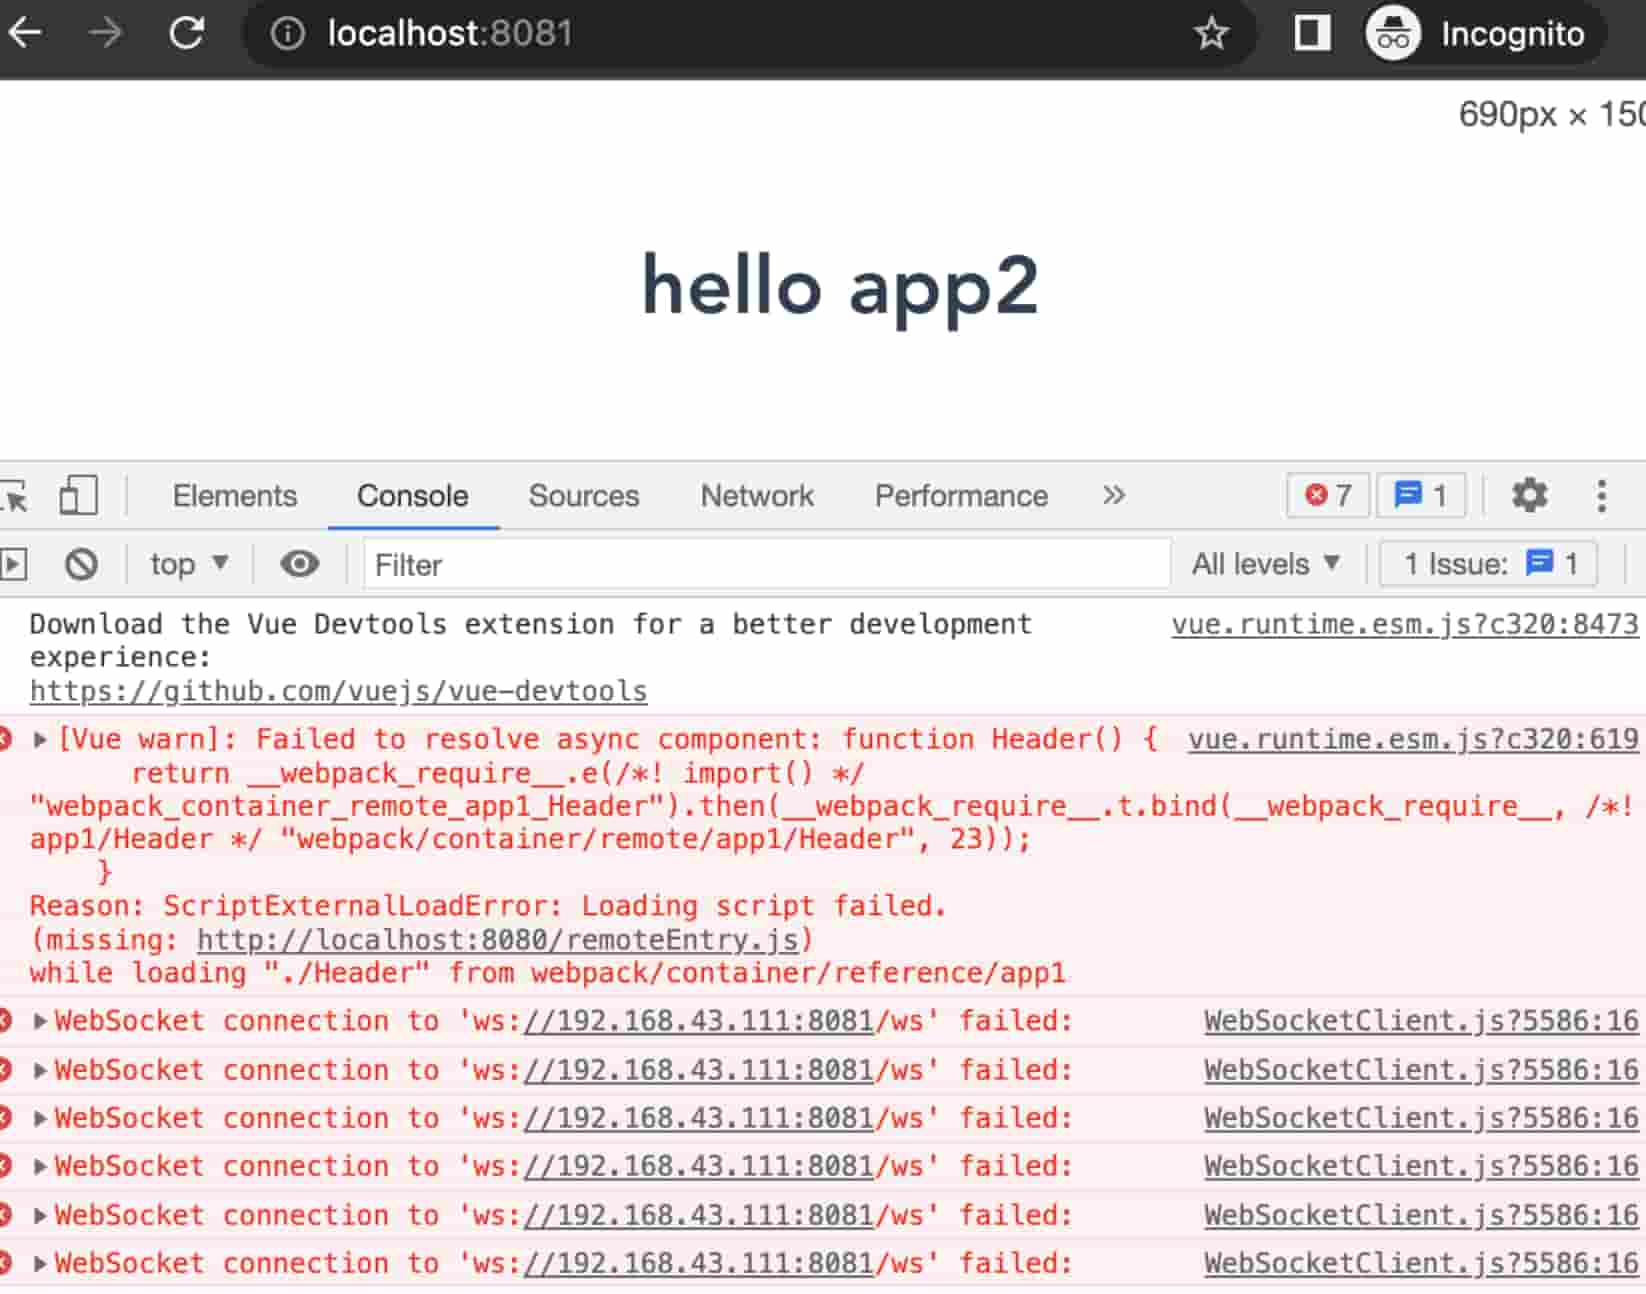The height and width of the screenshot is (1294, 1646).
Task: Expand the last WebSocket connection error
Action: coord(40,1263)
